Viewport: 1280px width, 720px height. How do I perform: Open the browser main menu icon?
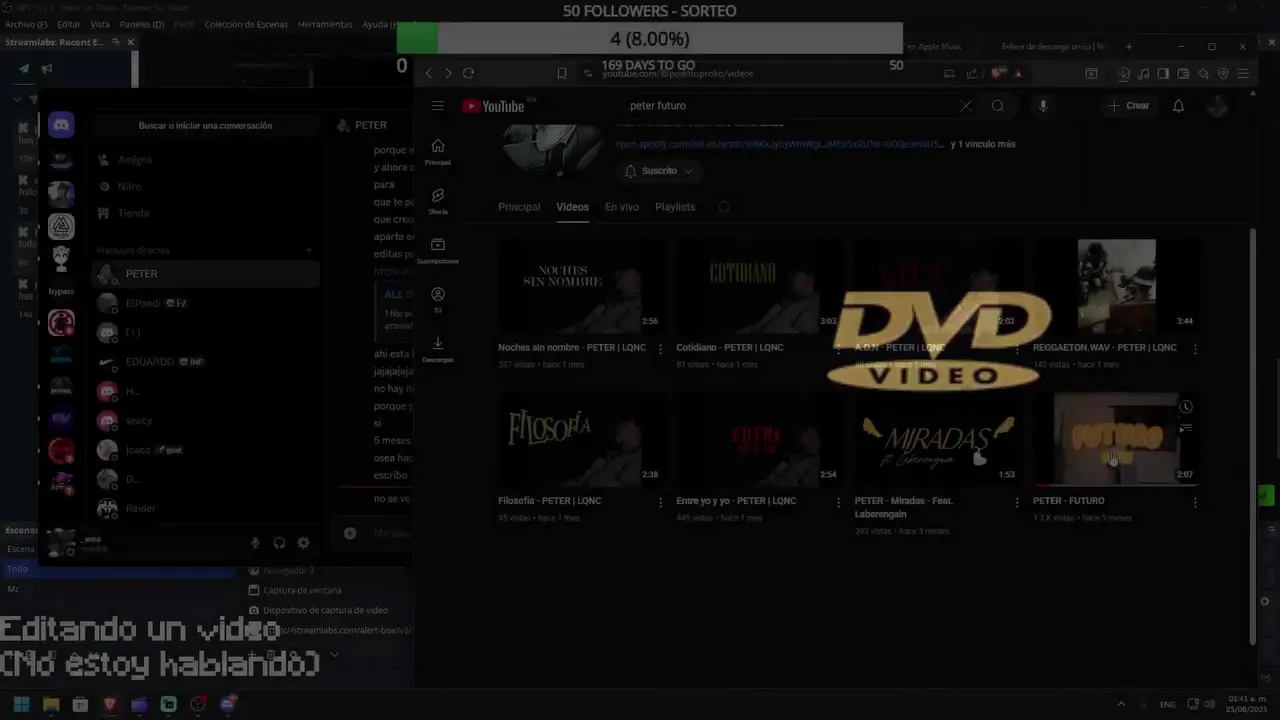pyautogui.click(x=1243, y=73)
